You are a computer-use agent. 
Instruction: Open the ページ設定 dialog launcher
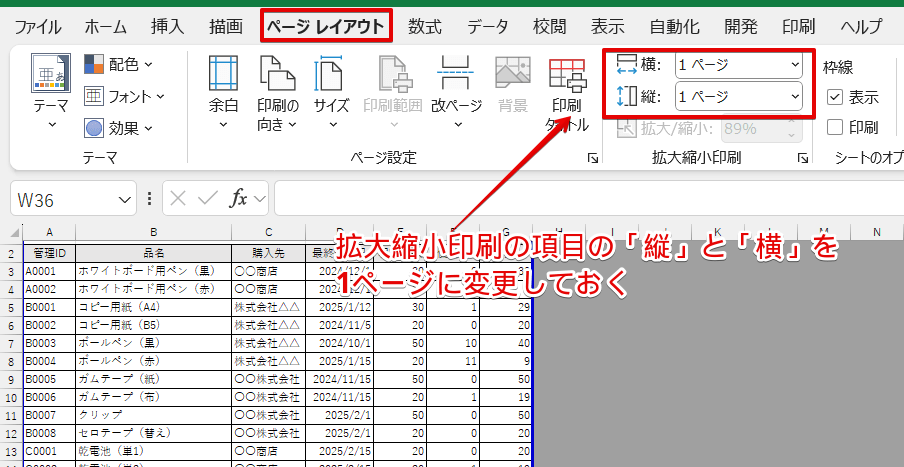(592, 157)
